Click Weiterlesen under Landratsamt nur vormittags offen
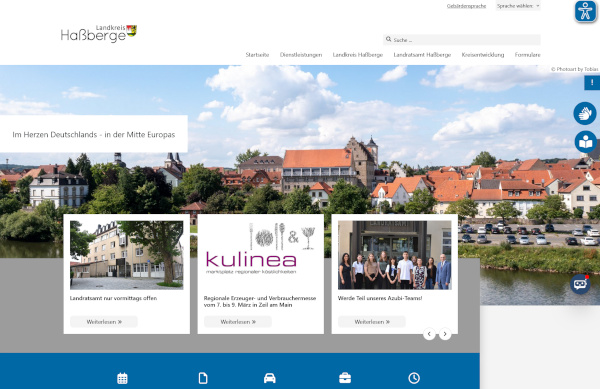 (x=104, y=322)
